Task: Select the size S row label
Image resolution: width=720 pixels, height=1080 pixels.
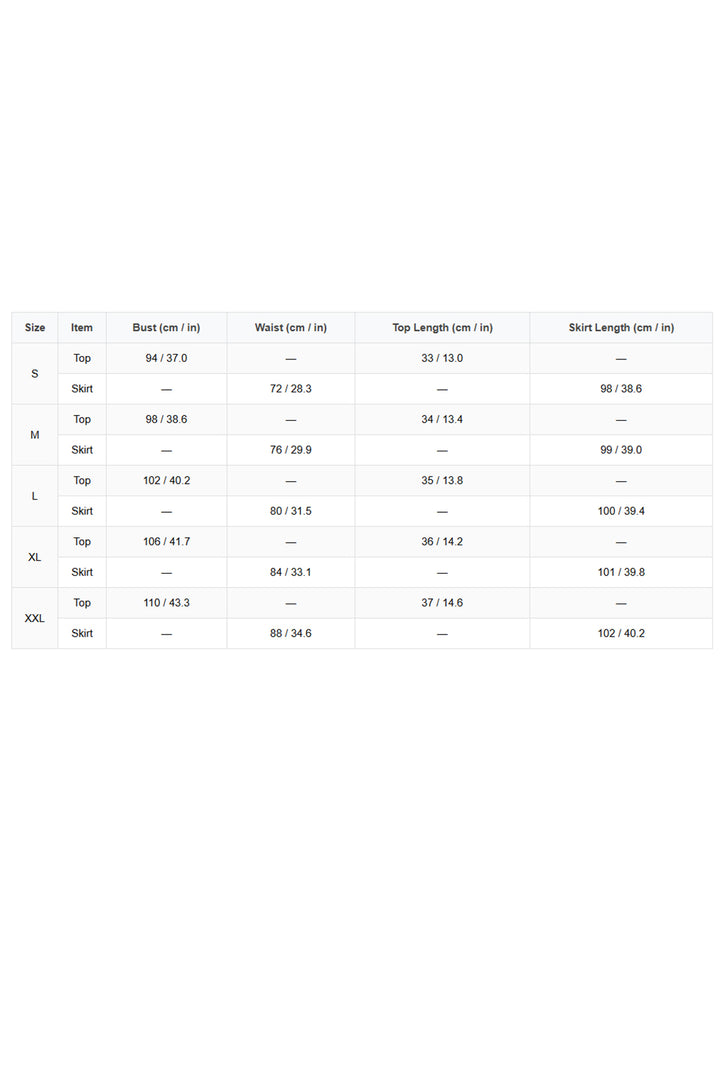Action: [x=34, y=373]
